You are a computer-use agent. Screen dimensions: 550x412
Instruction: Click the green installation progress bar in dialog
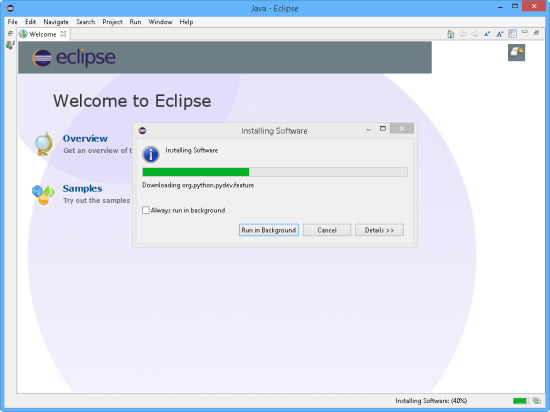click(275, 172)
